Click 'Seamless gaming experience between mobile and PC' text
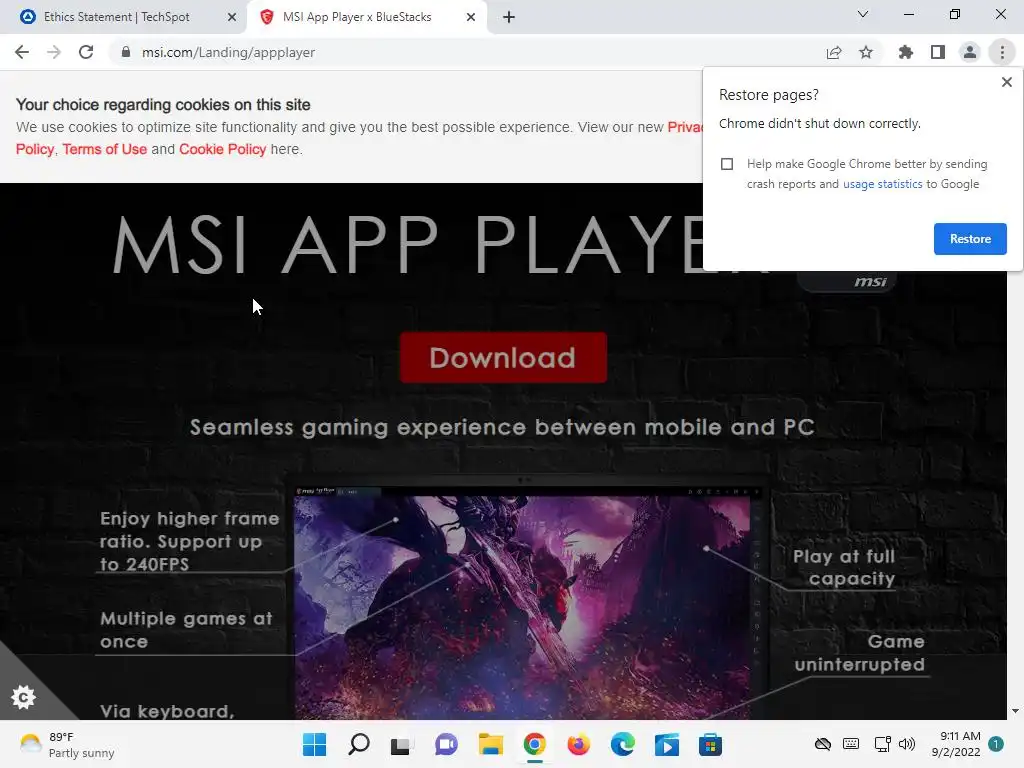The height and width of the screenshot is (768, 1024). point(502,427)
